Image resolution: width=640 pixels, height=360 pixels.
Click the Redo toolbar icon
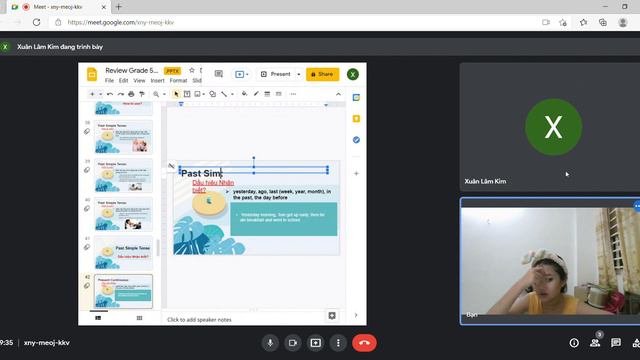click(x=120, y=94)
